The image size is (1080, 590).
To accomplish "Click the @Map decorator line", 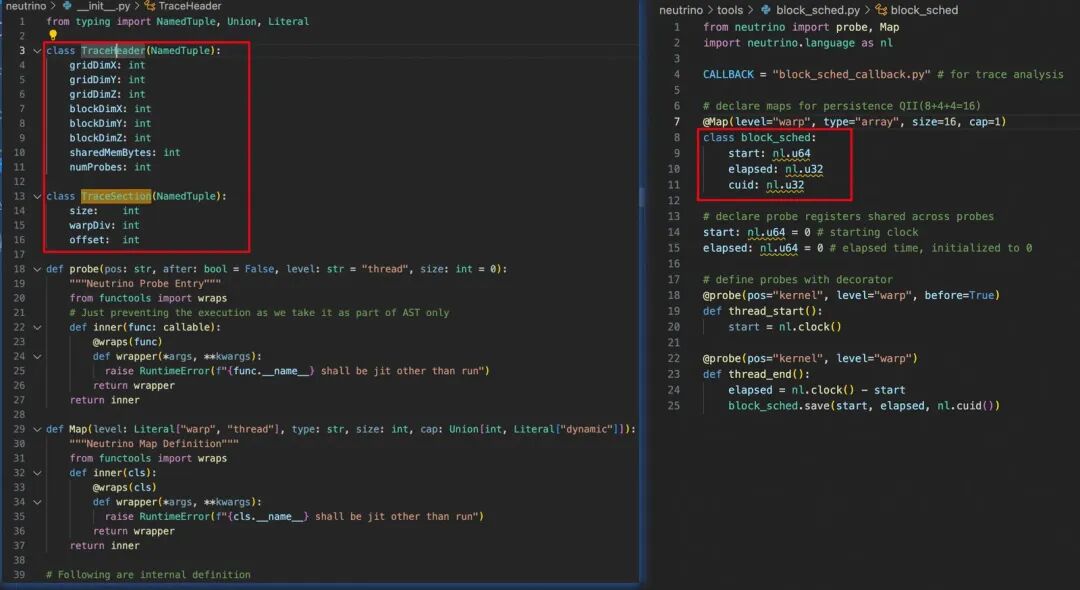I will click(x=855, y=122).
